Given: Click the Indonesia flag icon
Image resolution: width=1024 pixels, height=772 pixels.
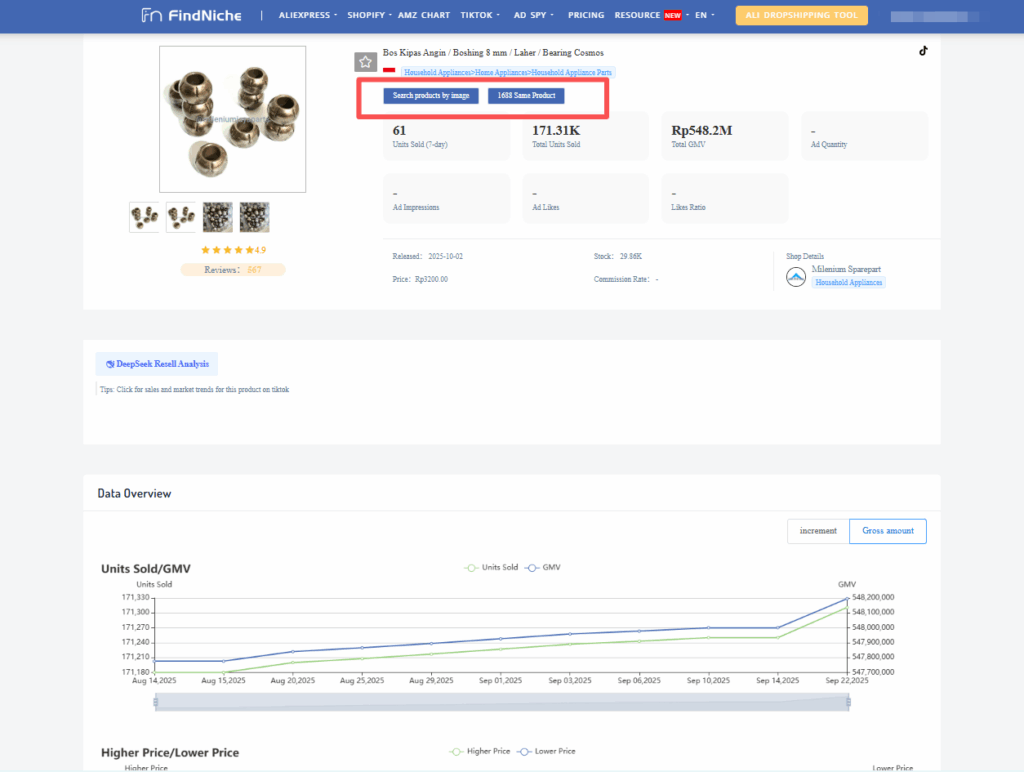Looking at the screenshot, I should [389, 70].
